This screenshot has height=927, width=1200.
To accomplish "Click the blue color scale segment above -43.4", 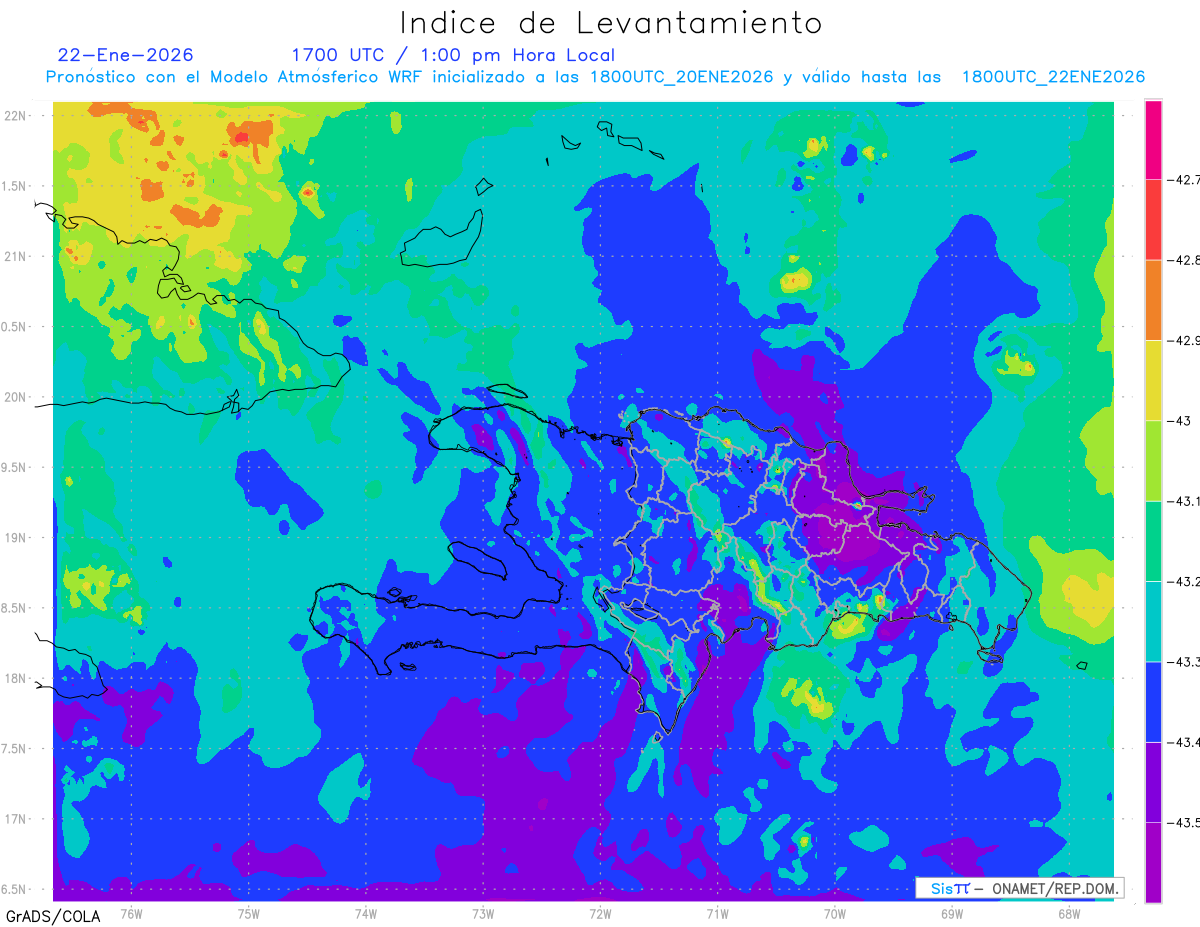I will 1153,702.
